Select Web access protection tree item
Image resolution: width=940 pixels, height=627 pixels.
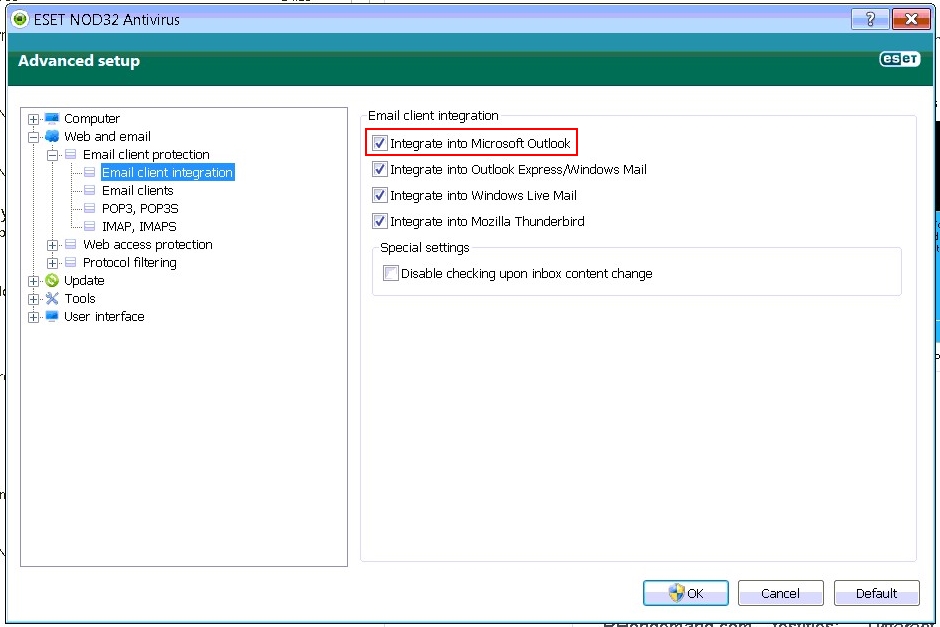point(147,244)
